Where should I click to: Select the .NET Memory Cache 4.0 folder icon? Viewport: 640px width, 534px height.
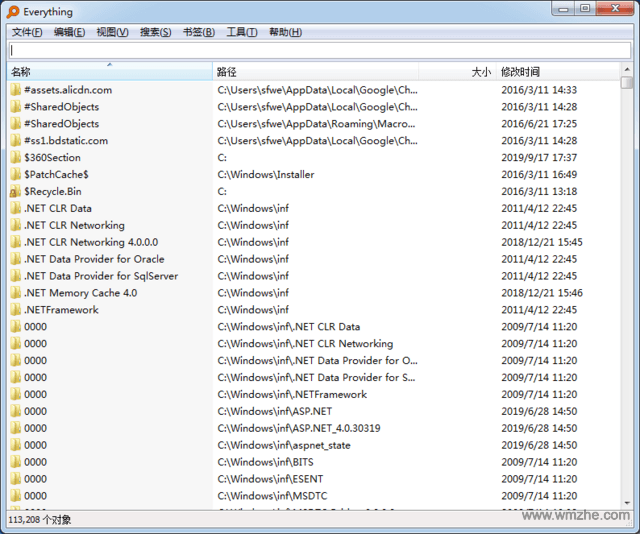click(16, 293)
